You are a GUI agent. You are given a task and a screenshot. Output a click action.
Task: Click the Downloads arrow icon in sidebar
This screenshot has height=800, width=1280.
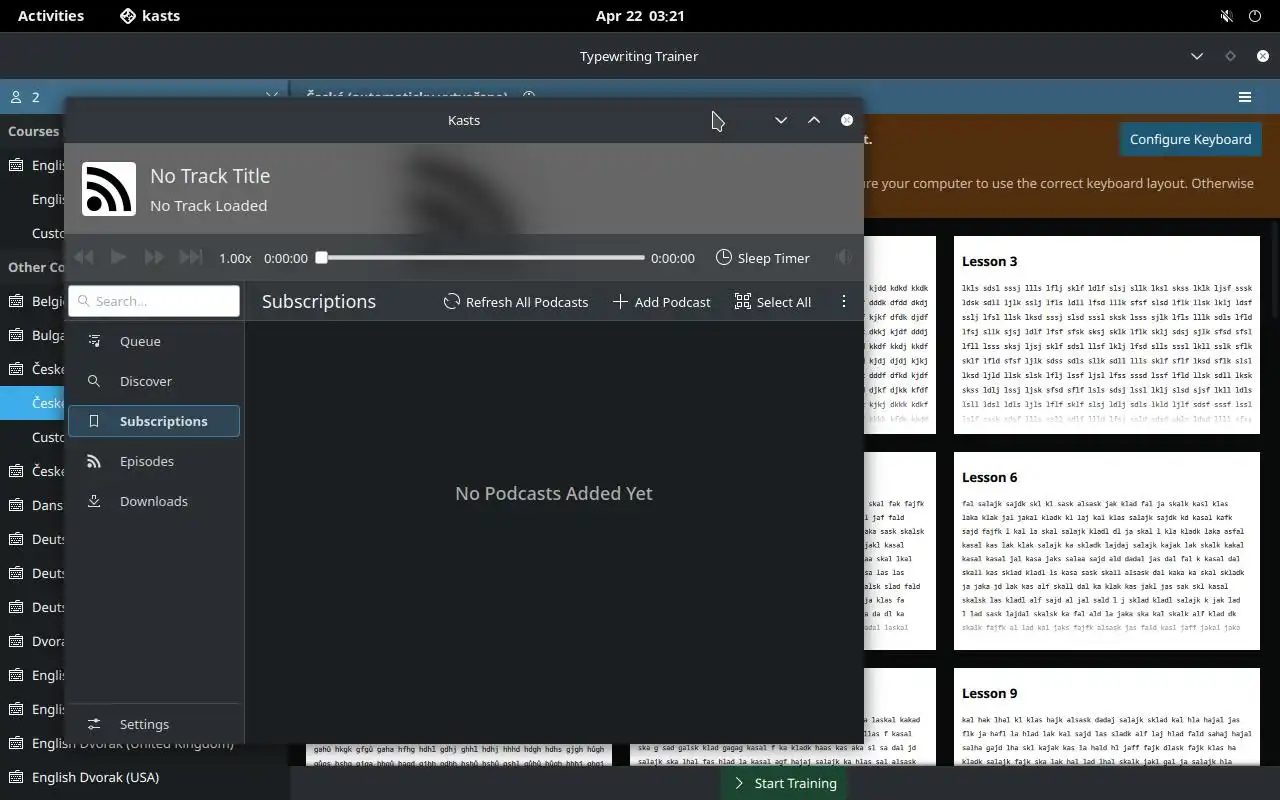94,501
